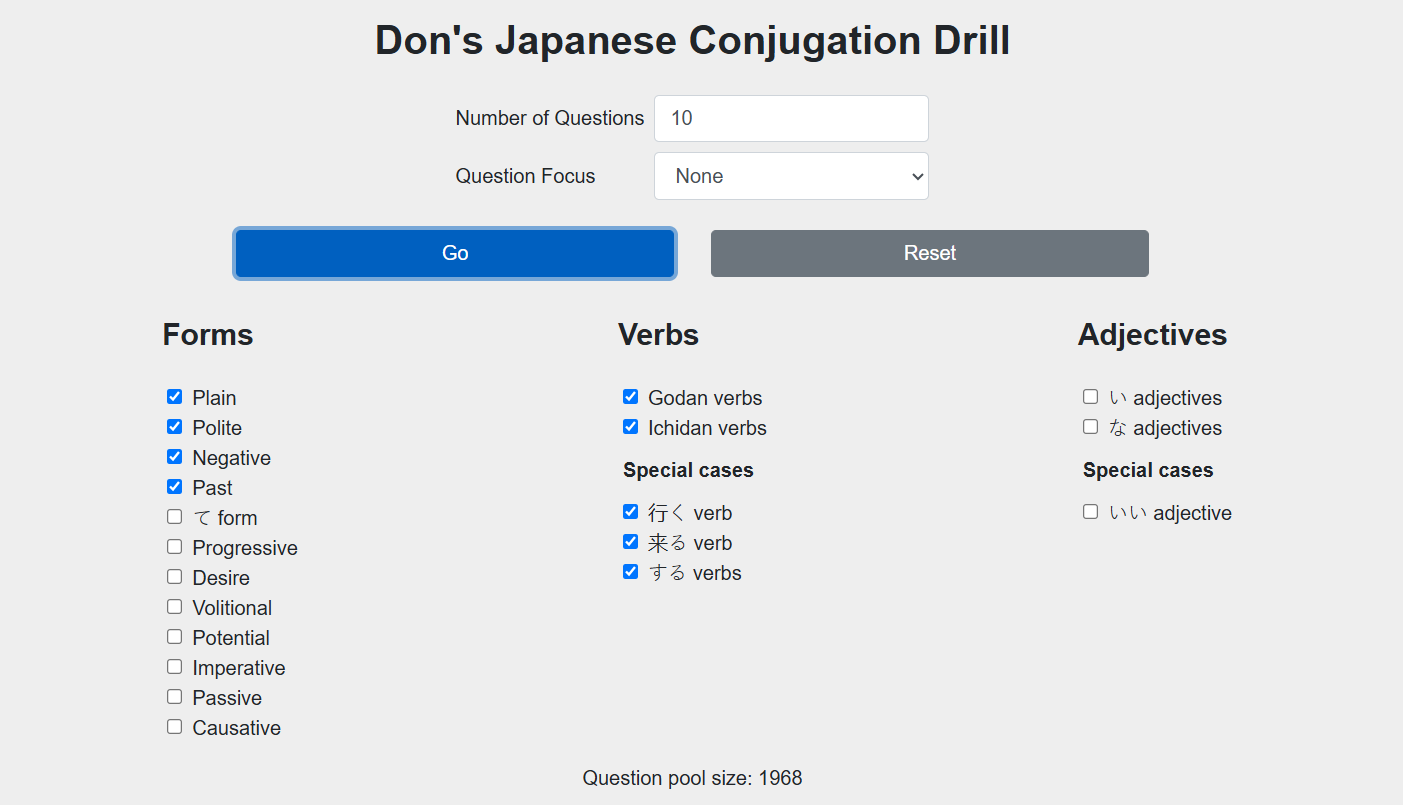The image size is (1403, 805).
Task: Uncheck the Past form checkbox
Action: coord(174,486)
